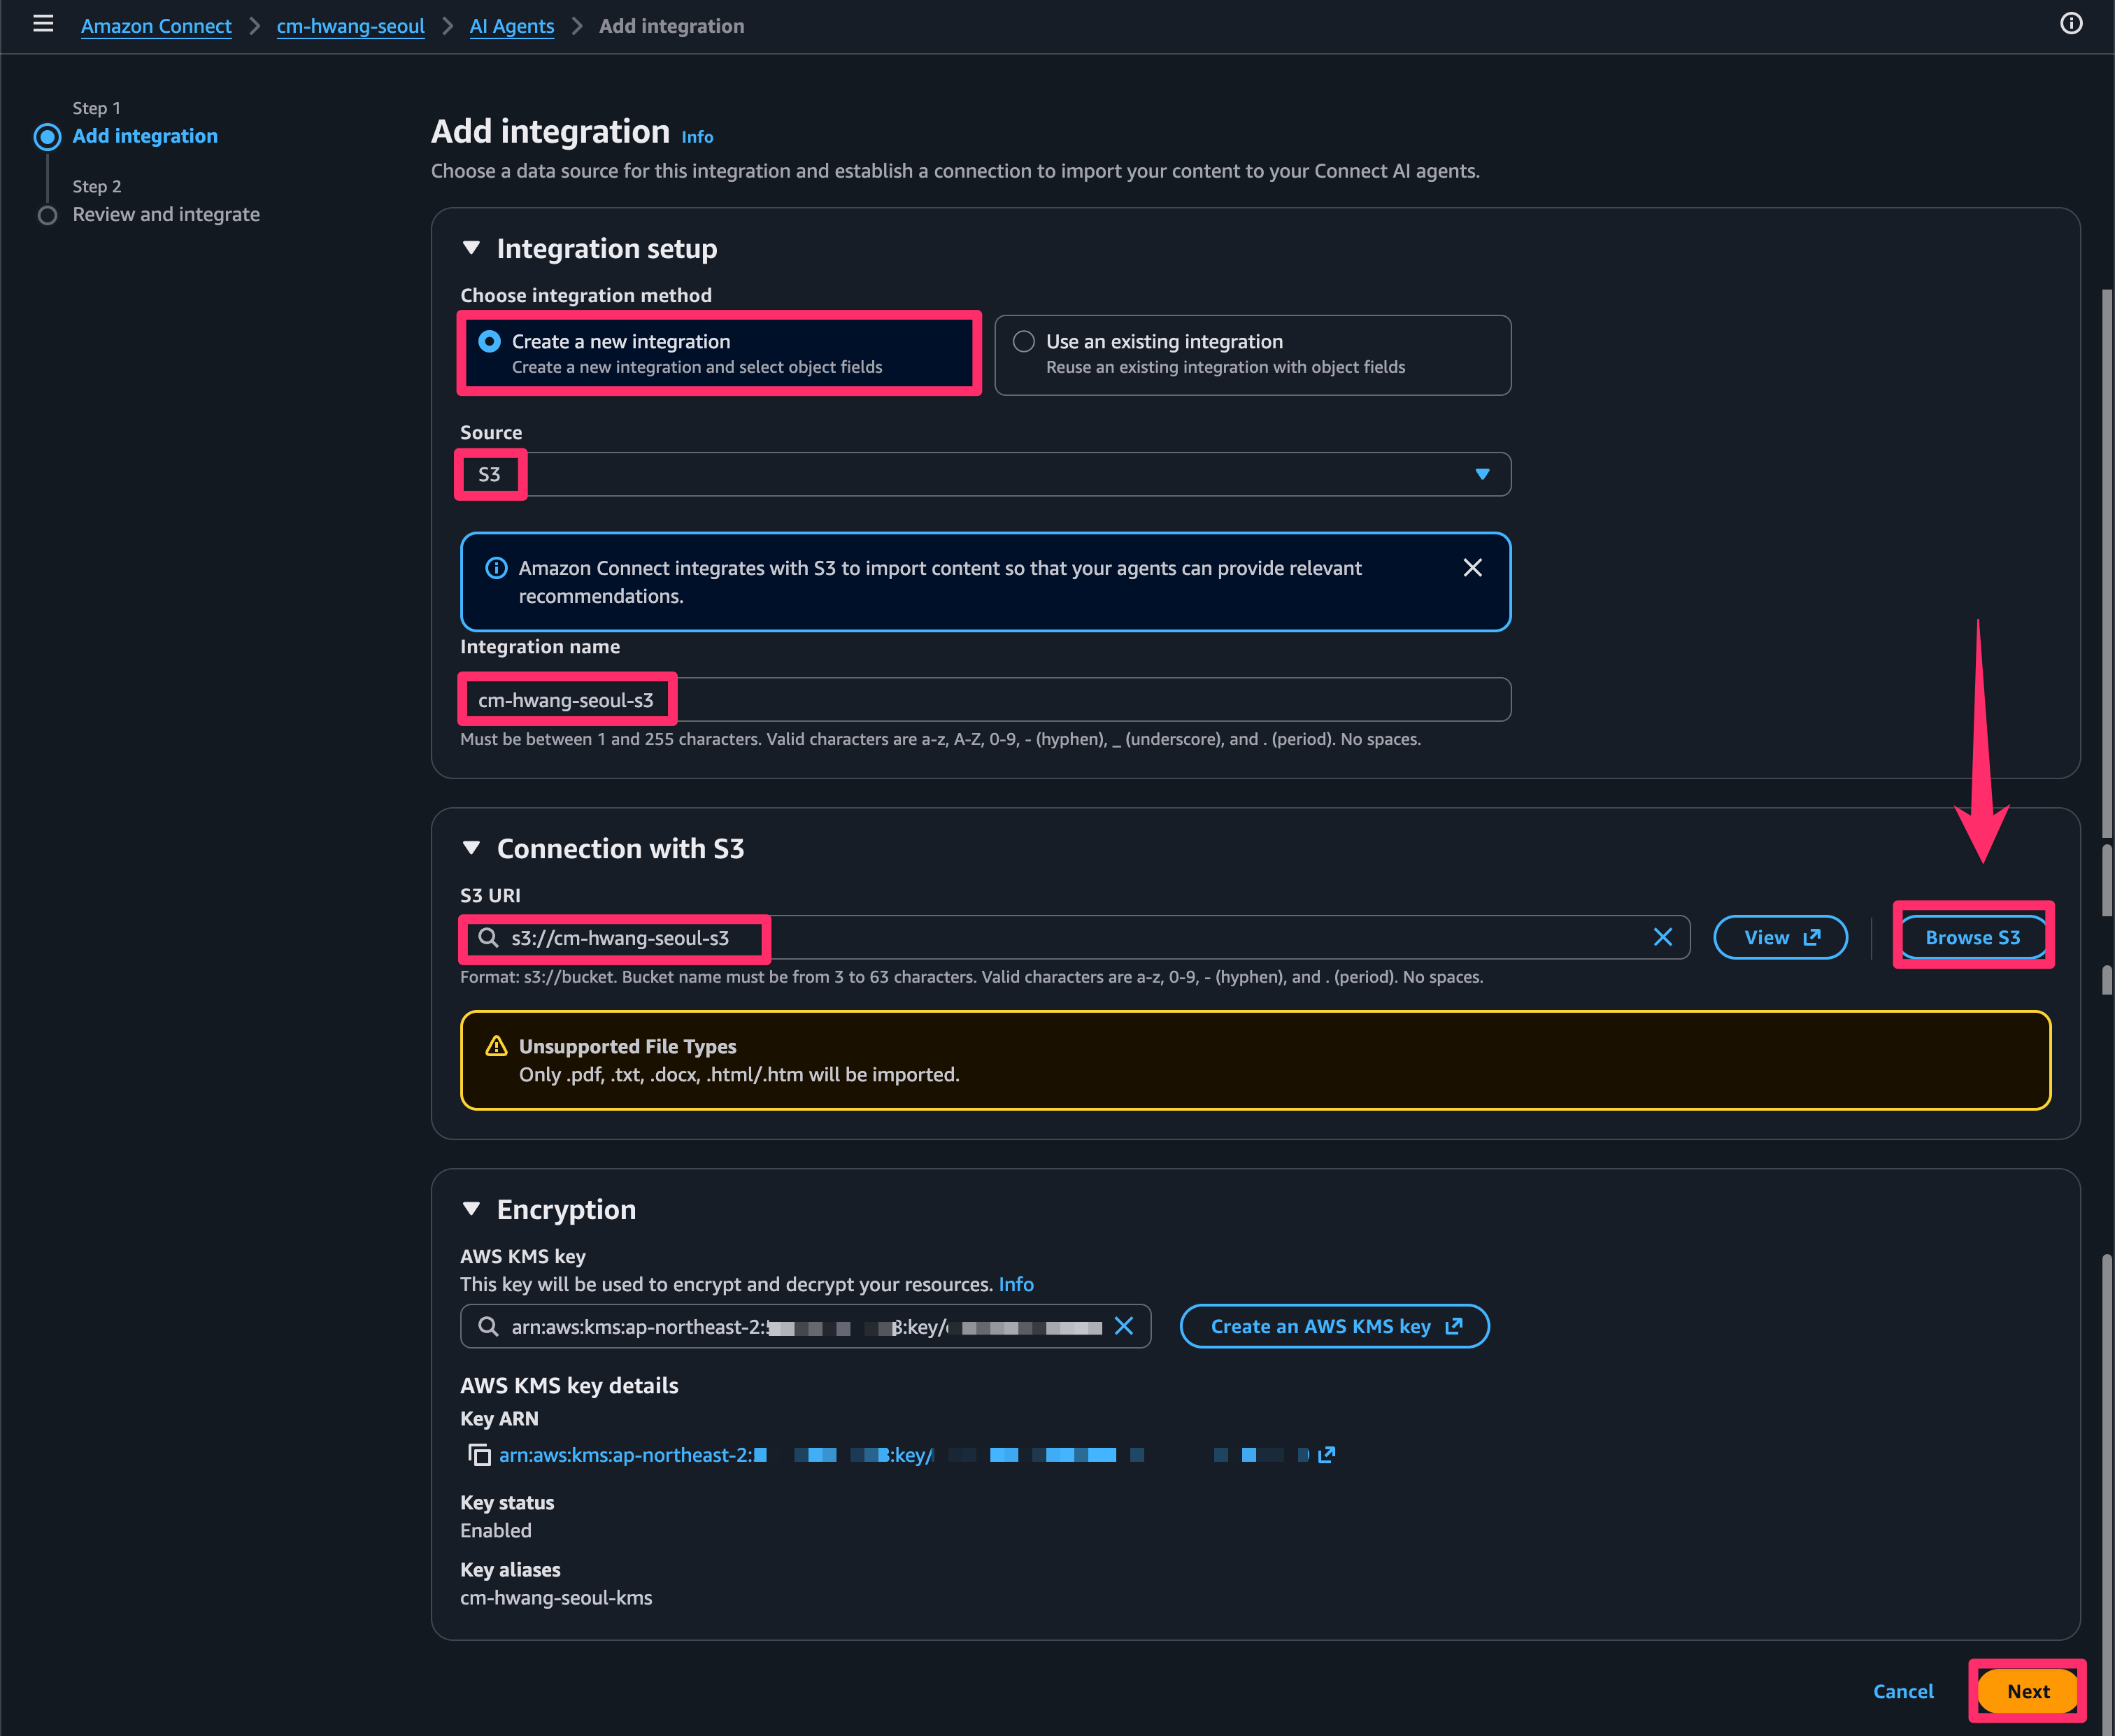Go to AI Agents breadcrumb
This screenshot has width=2115, height=1736.
[x=511, y=26]
